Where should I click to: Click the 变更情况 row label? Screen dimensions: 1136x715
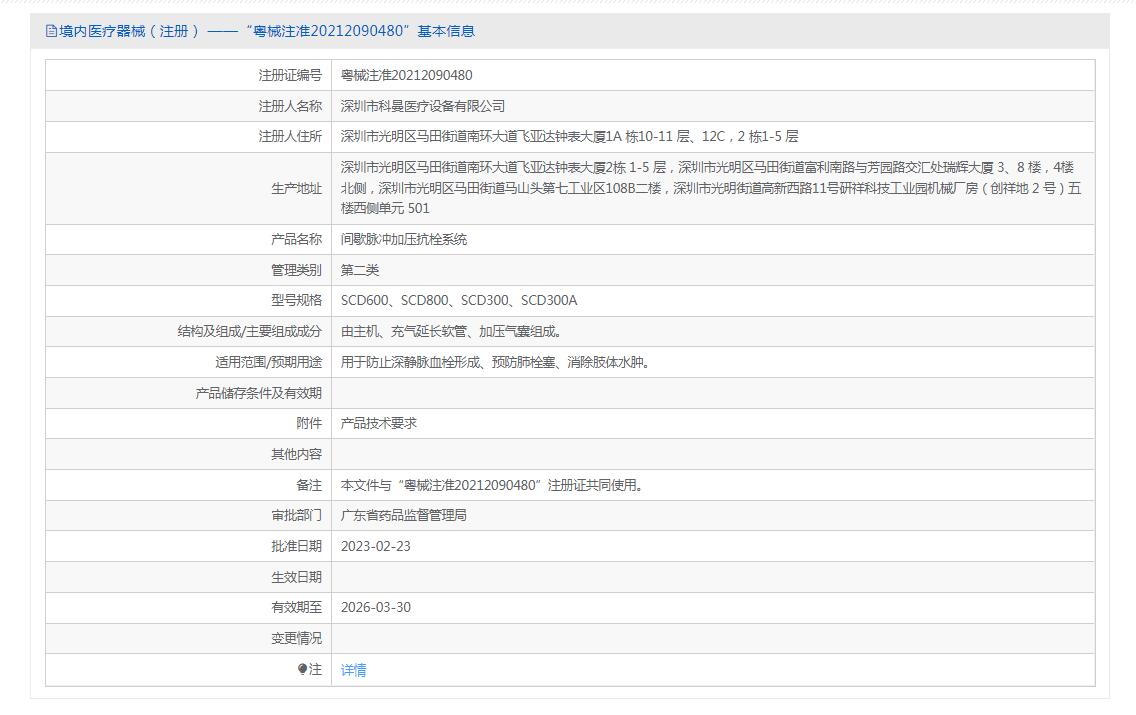pyautogui.click(x=296, y=639)
